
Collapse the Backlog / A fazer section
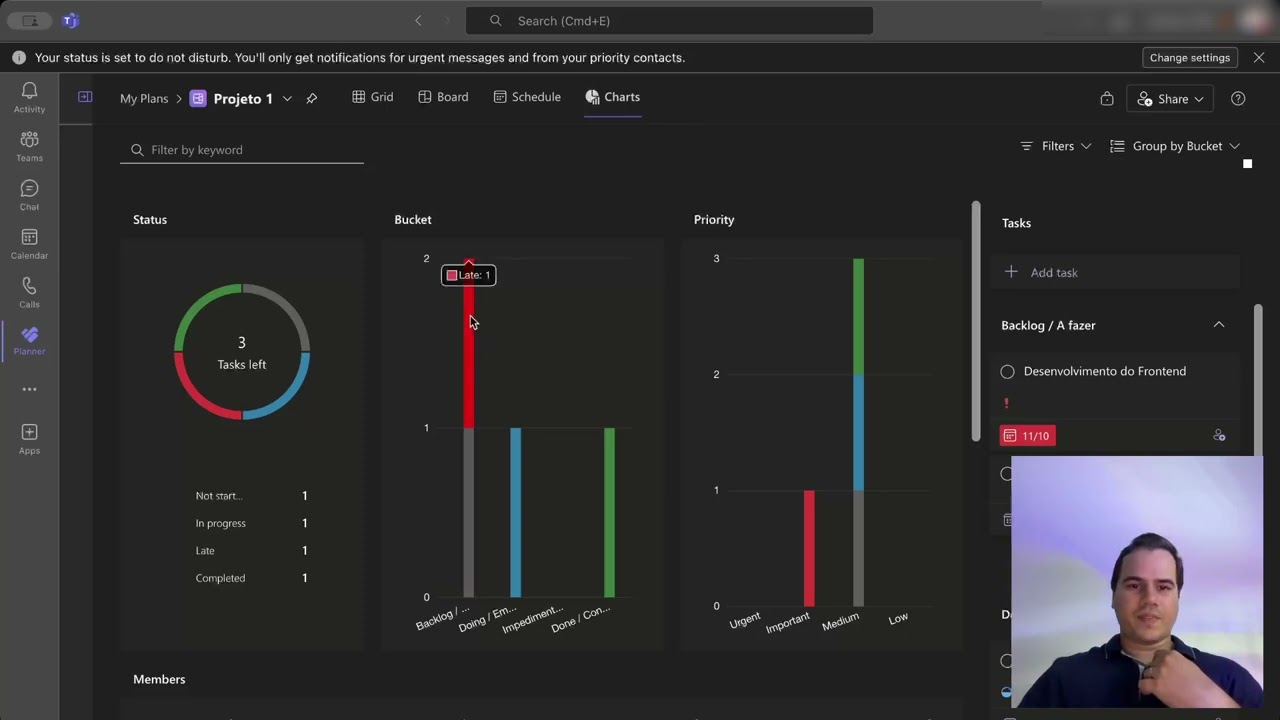coord(1219,325)
